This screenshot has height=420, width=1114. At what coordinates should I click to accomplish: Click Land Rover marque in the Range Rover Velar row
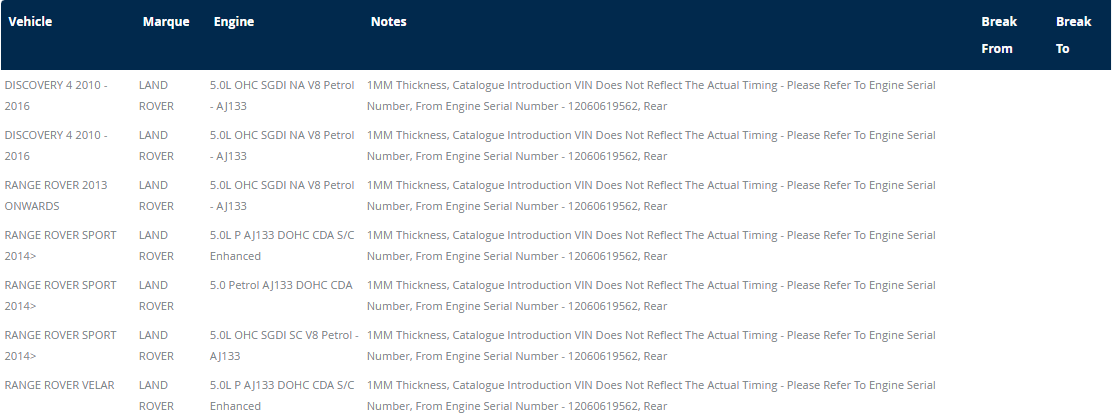(156, 395)
